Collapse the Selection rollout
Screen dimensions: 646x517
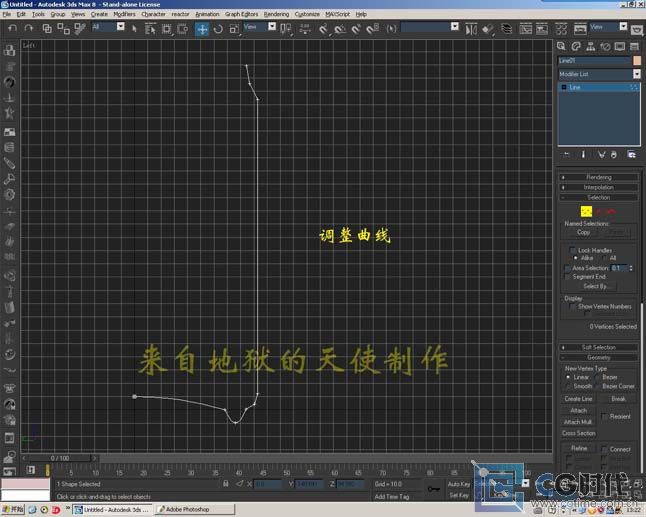coord(599,198)
